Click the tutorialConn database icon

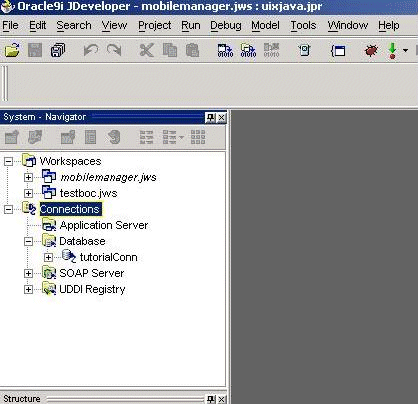click(x=69, y=256)
